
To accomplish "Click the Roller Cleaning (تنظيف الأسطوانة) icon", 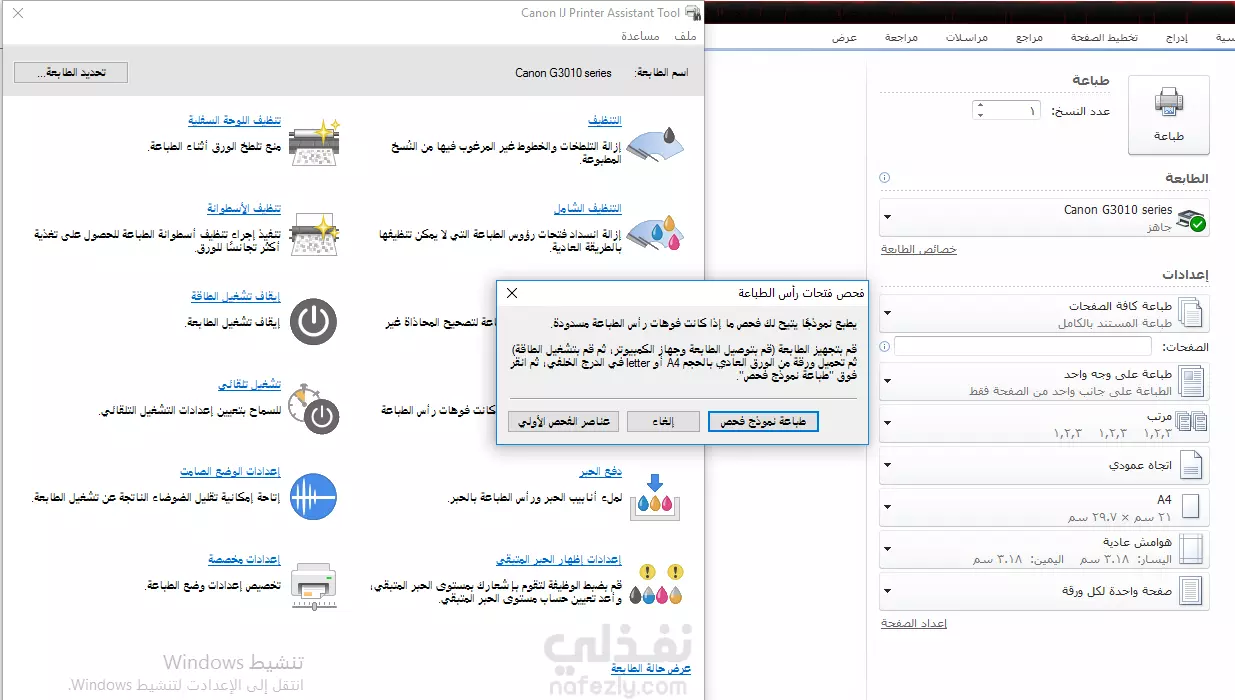I will pos(315,233).
